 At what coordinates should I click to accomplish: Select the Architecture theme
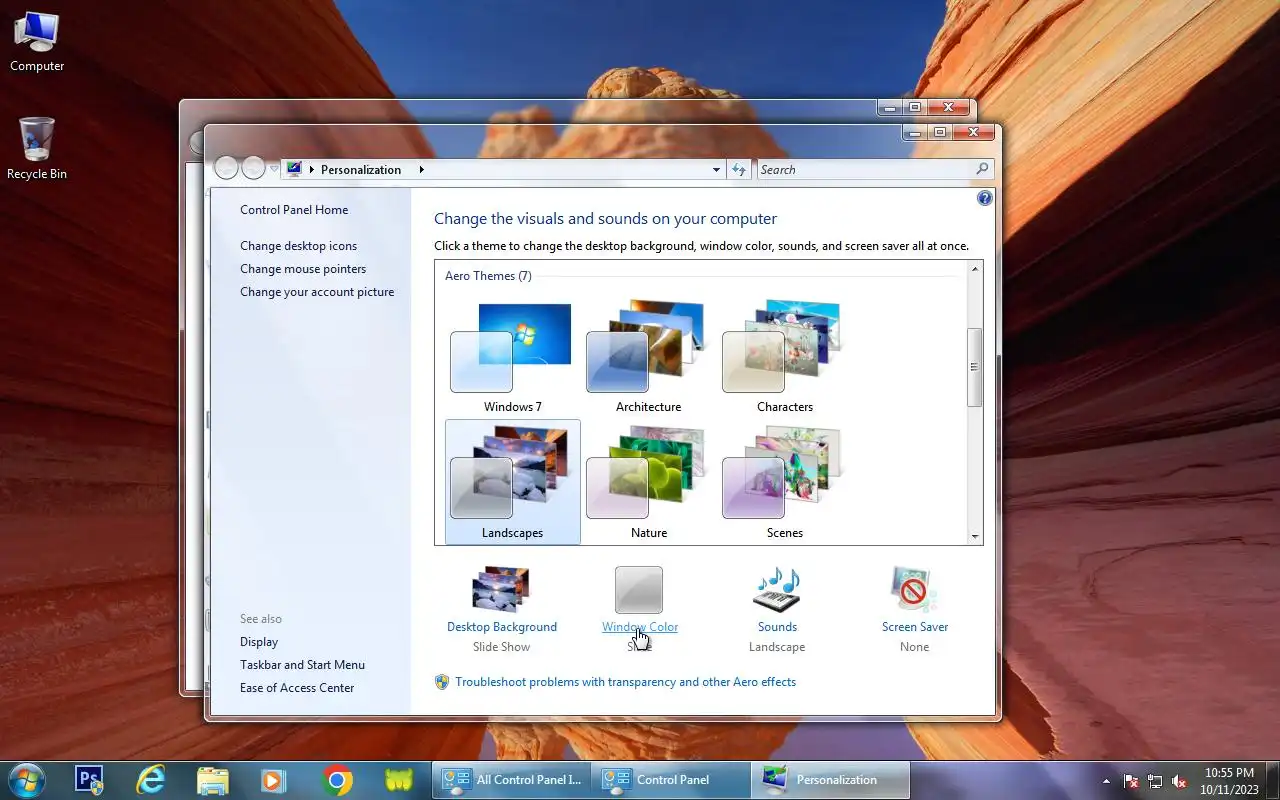(648, 356)
